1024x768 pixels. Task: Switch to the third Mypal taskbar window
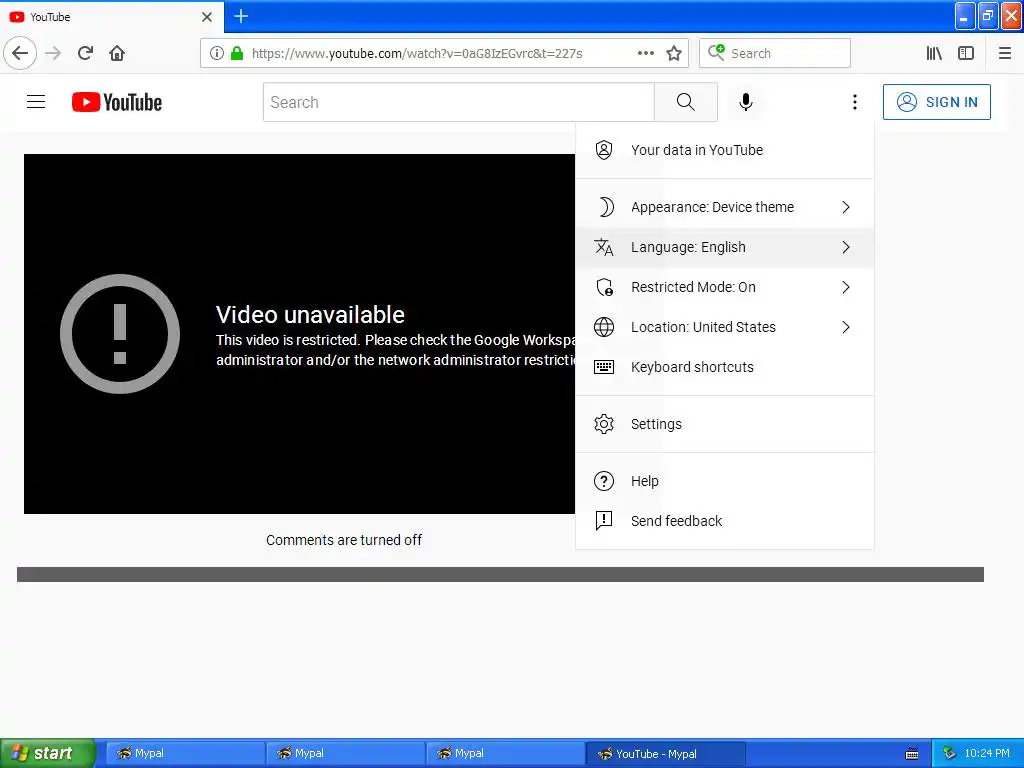tap(504, 753)
